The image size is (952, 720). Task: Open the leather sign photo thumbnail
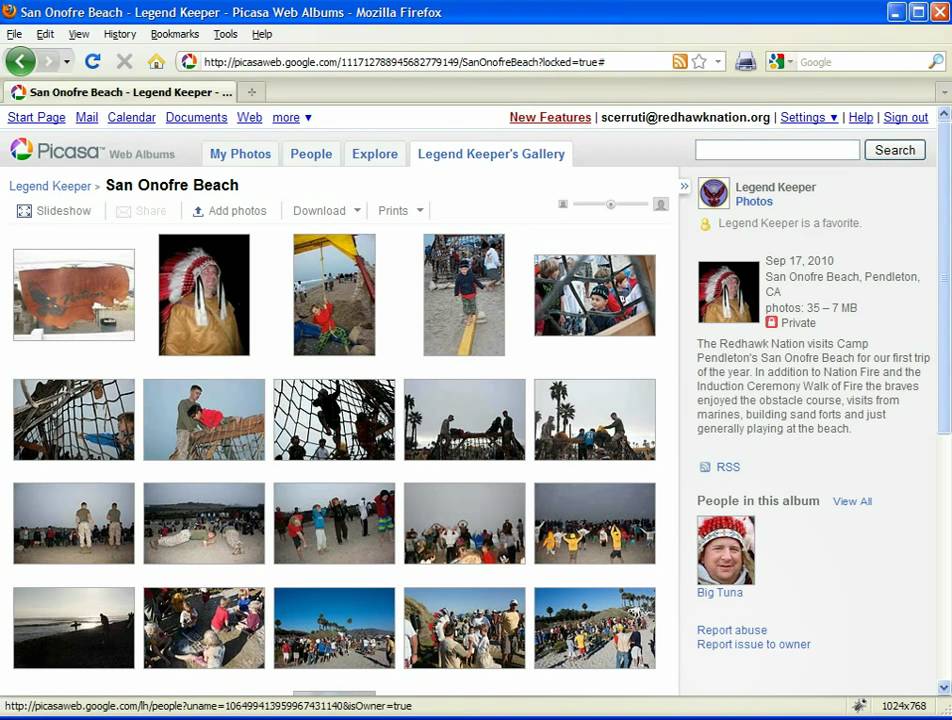(74, 294)
